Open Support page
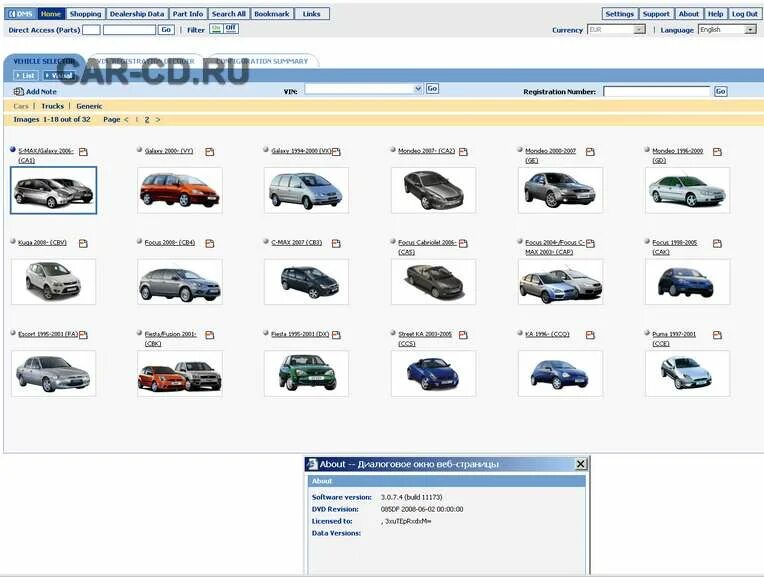Image resolution: width=764 pixels, height=577 pixels. pos(656,14)
